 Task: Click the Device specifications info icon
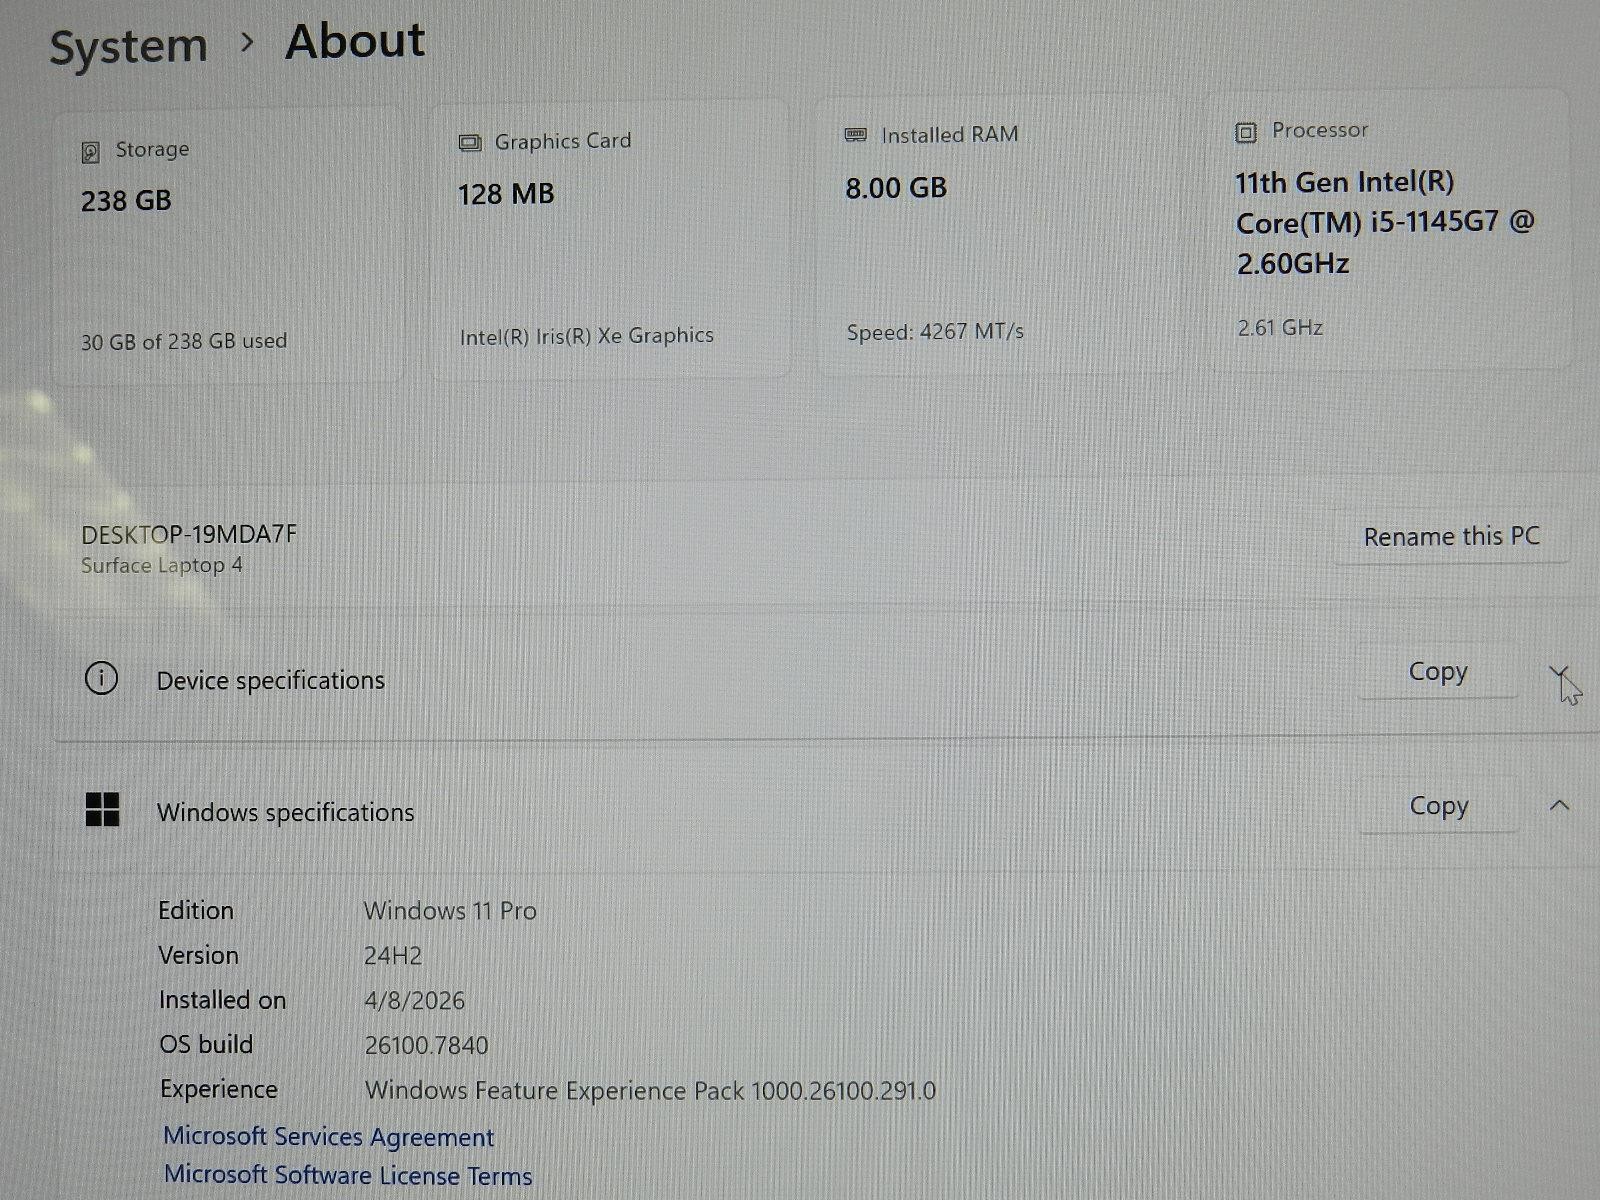(x=101, y=678)
